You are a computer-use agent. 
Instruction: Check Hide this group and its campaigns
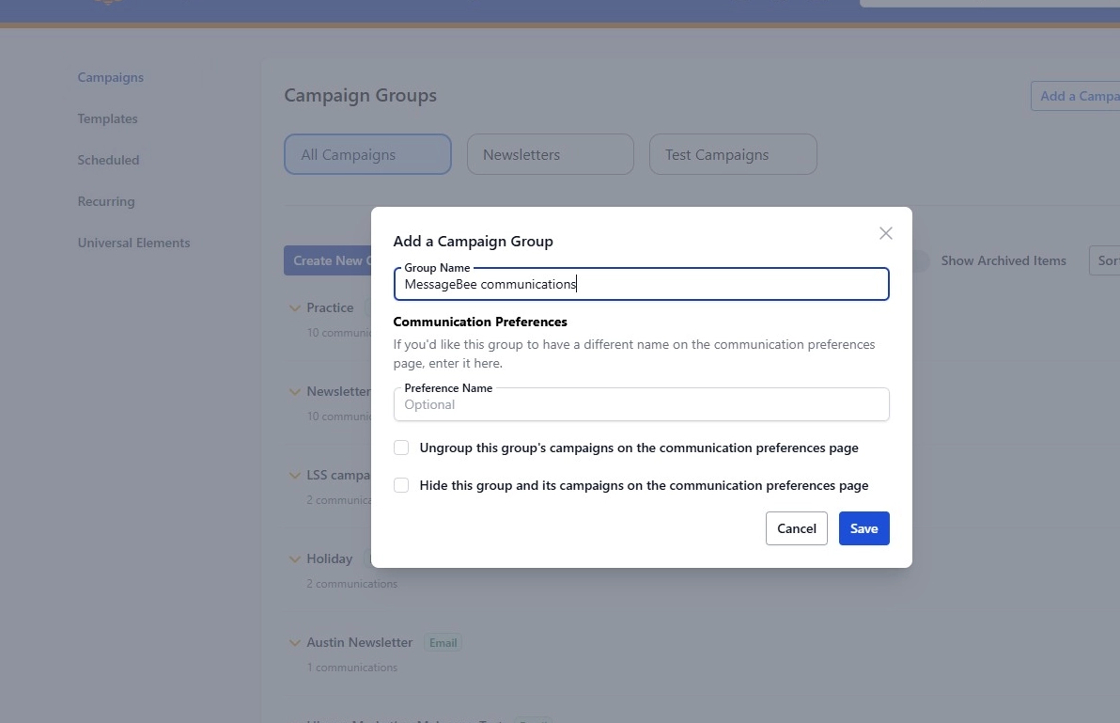pos(401,485)
